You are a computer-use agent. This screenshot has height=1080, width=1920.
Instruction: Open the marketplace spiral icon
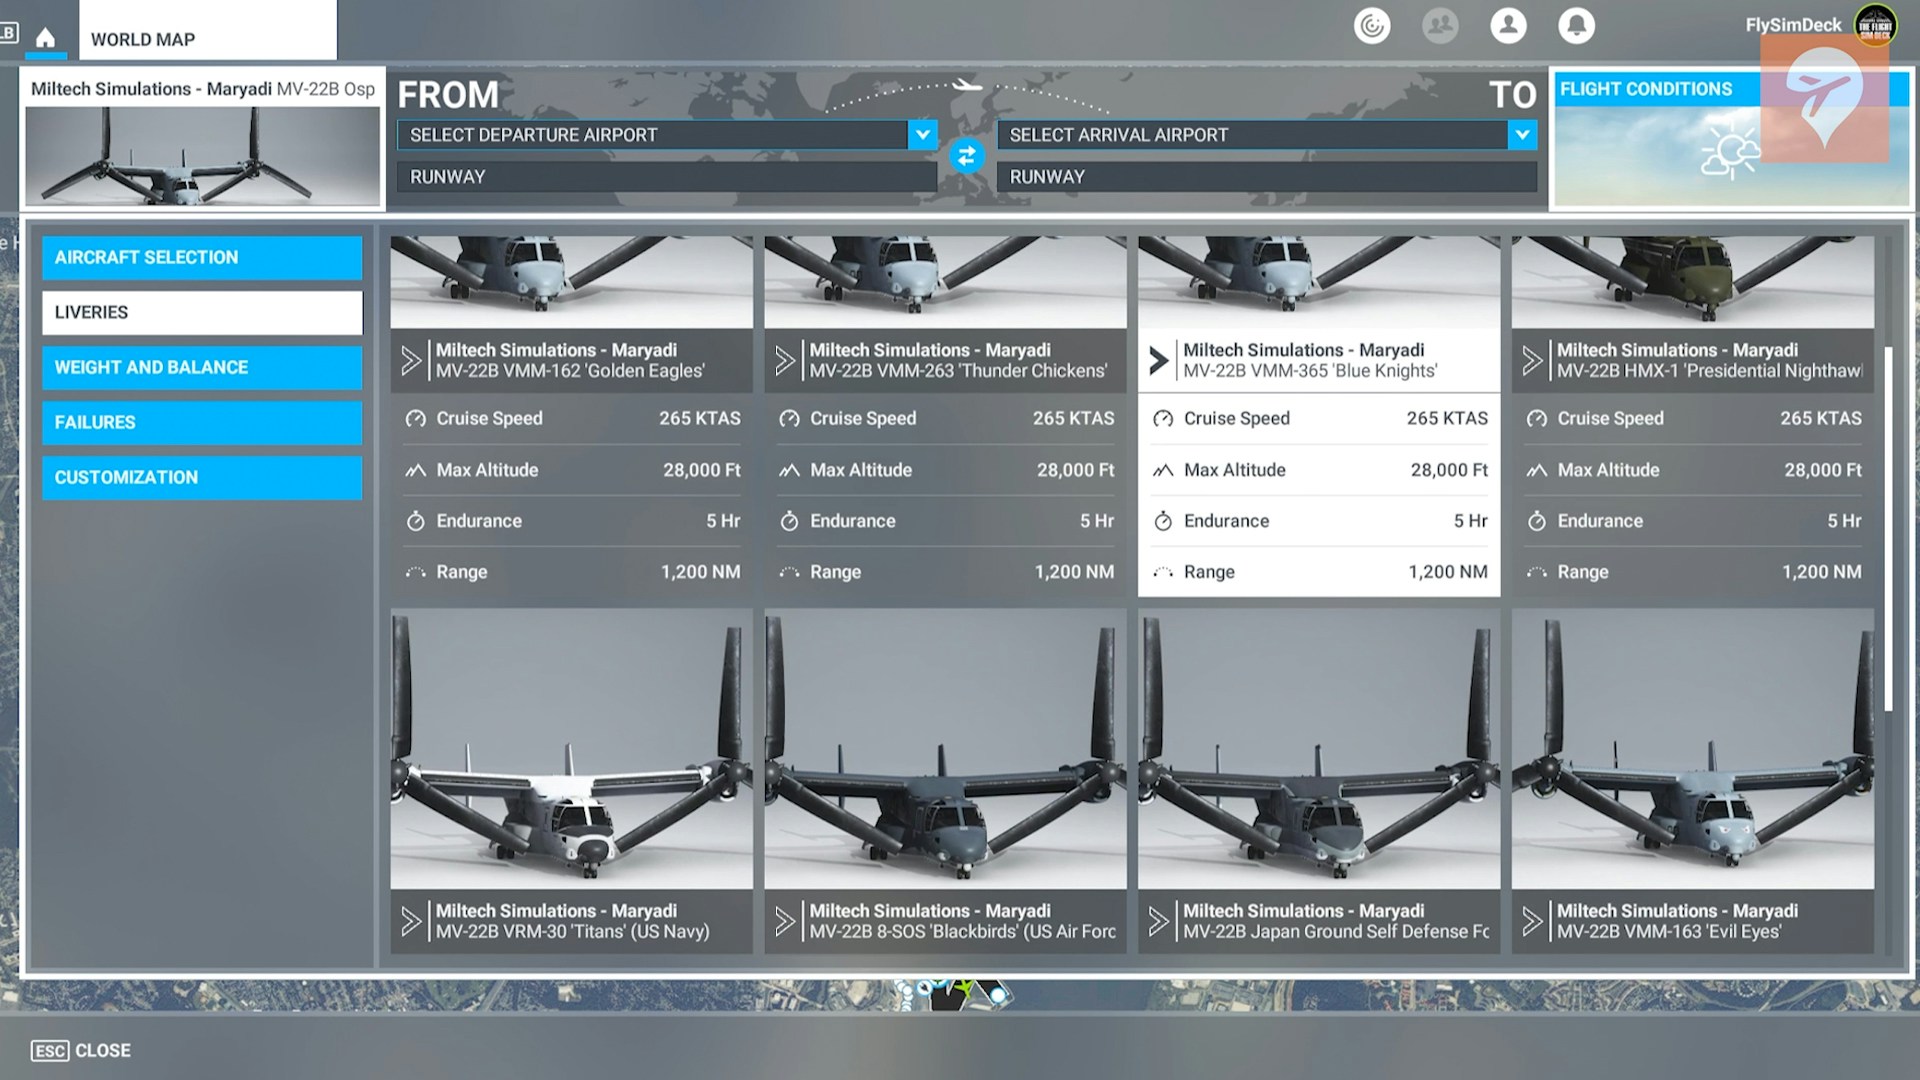point(1372,25)
